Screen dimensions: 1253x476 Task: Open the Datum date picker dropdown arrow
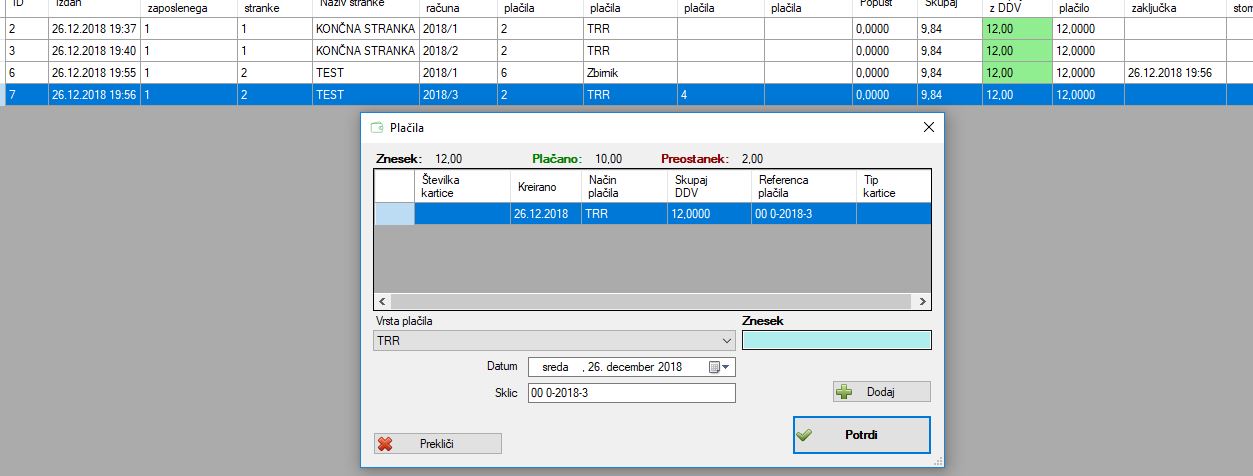coord(727,367)
